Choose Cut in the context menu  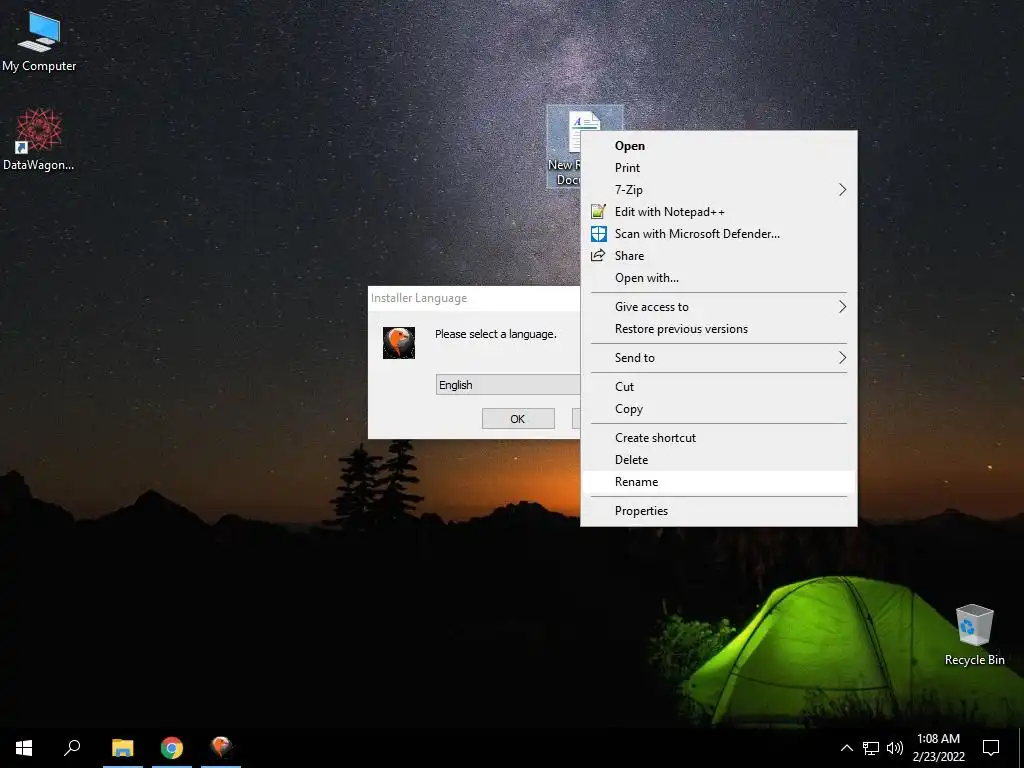pyautogui.click(x=718, y=387)
